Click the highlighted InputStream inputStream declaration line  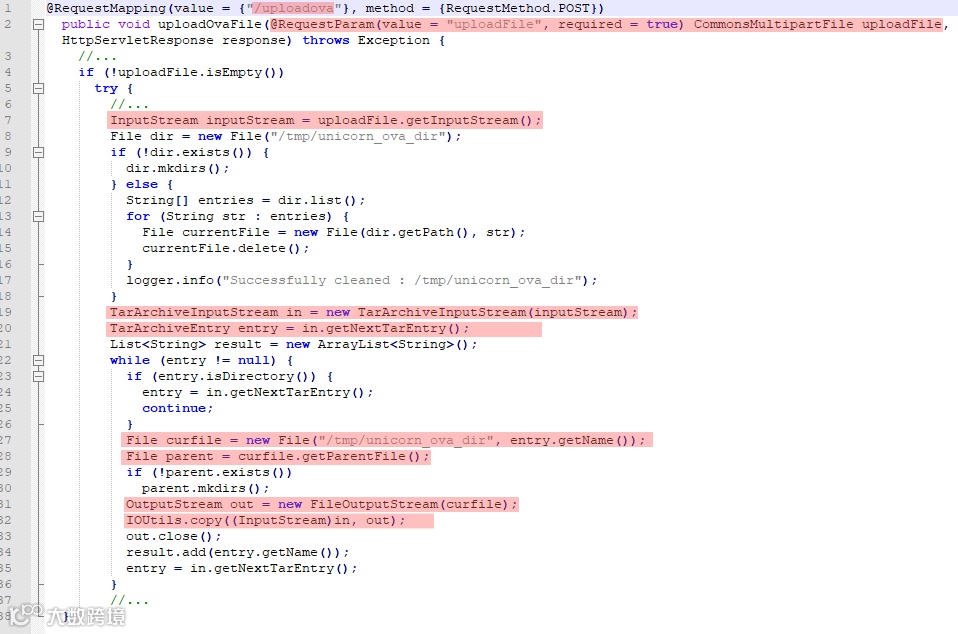325,120
